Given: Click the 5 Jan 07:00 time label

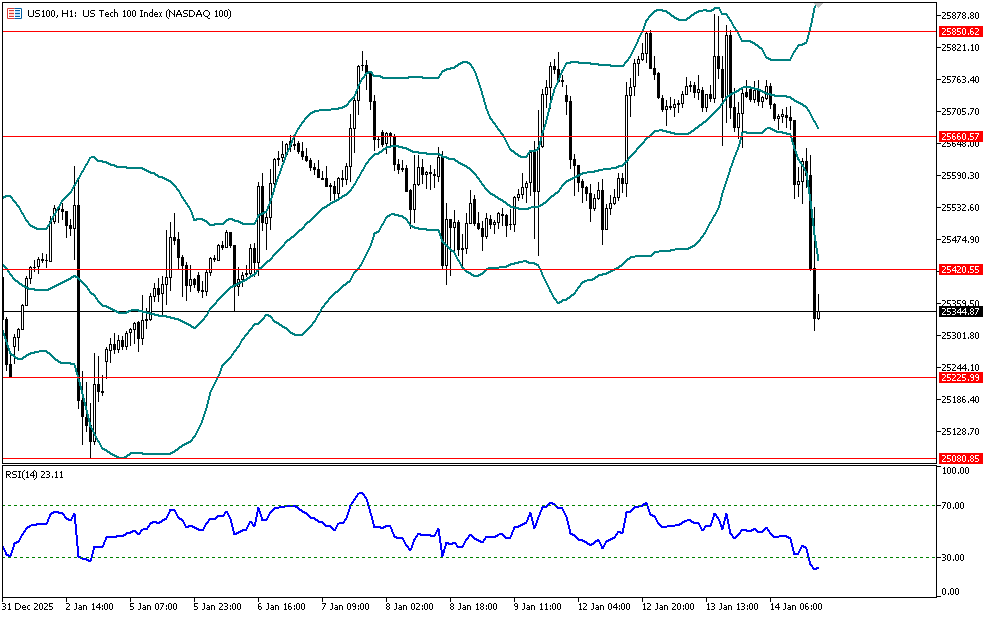Looking at the screenshot, I should pos(155,607).
